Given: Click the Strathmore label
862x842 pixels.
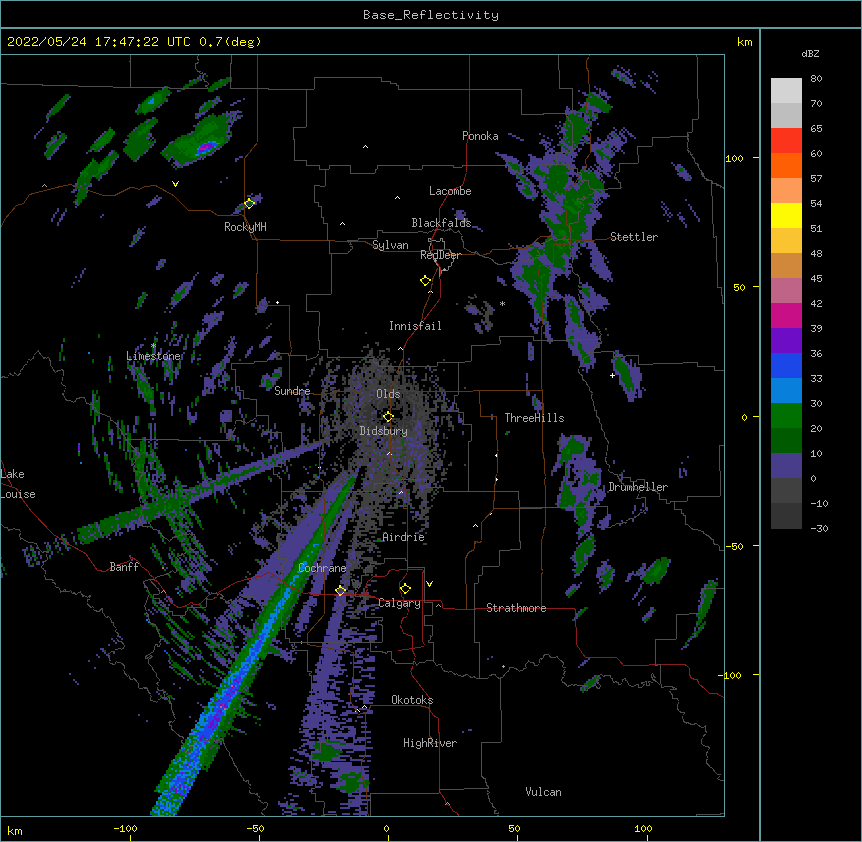Looking at the screenshot, I should click(516, 608).
